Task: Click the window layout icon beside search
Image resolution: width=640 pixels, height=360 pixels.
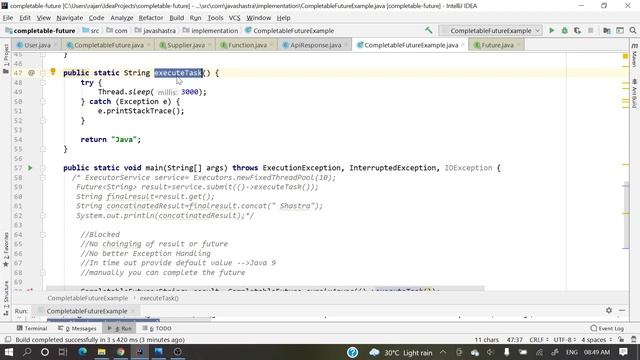Action: [x=620, y=30]
